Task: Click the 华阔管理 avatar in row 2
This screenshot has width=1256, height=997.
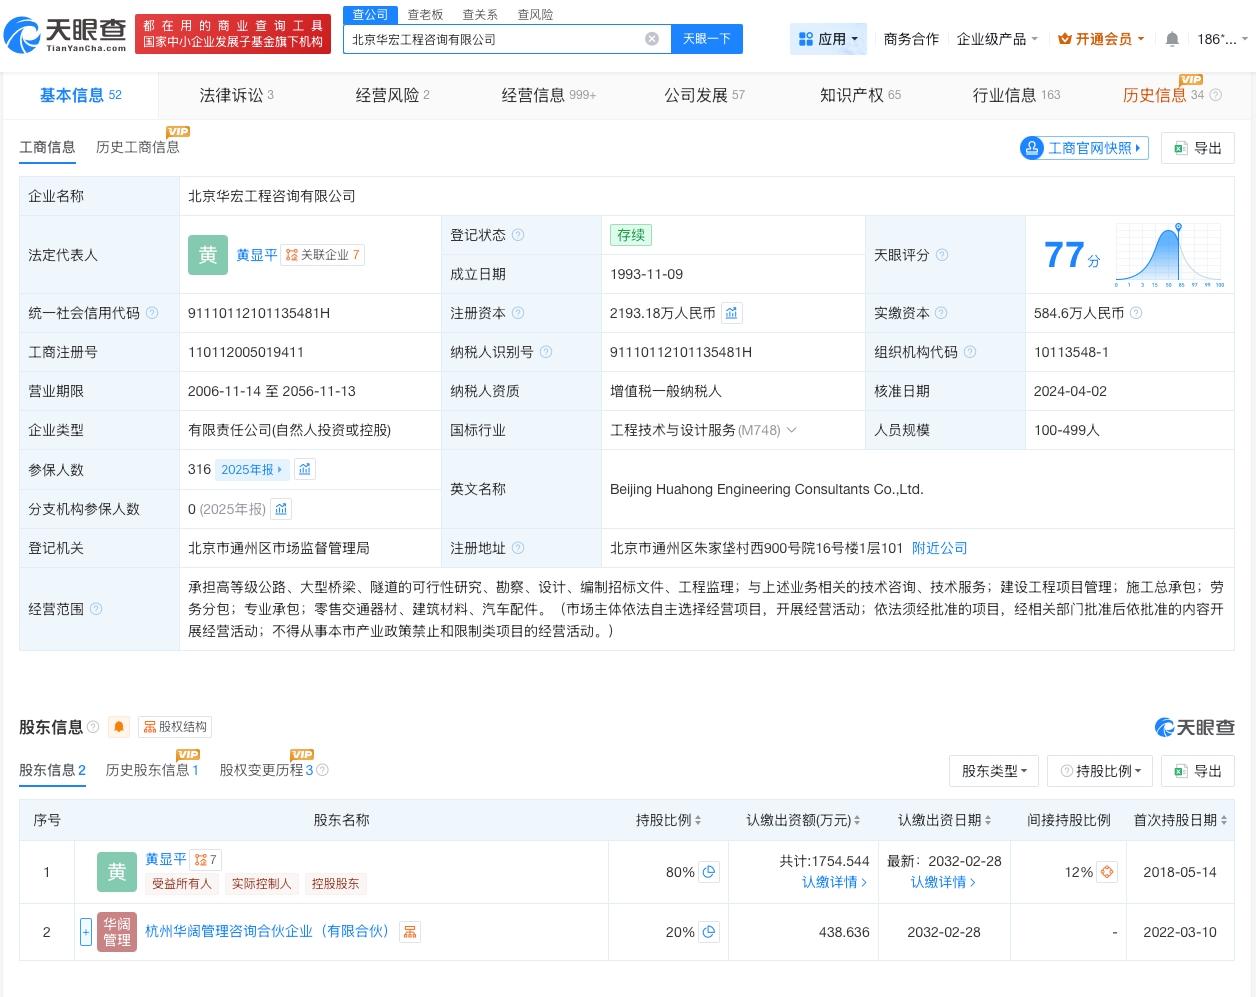Action: tap(117, 932)
